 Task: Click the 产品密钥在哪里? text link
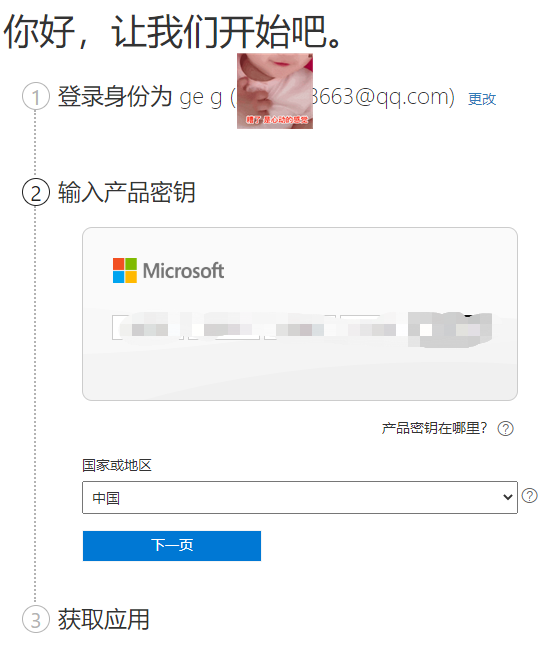[x=434, y=428]
